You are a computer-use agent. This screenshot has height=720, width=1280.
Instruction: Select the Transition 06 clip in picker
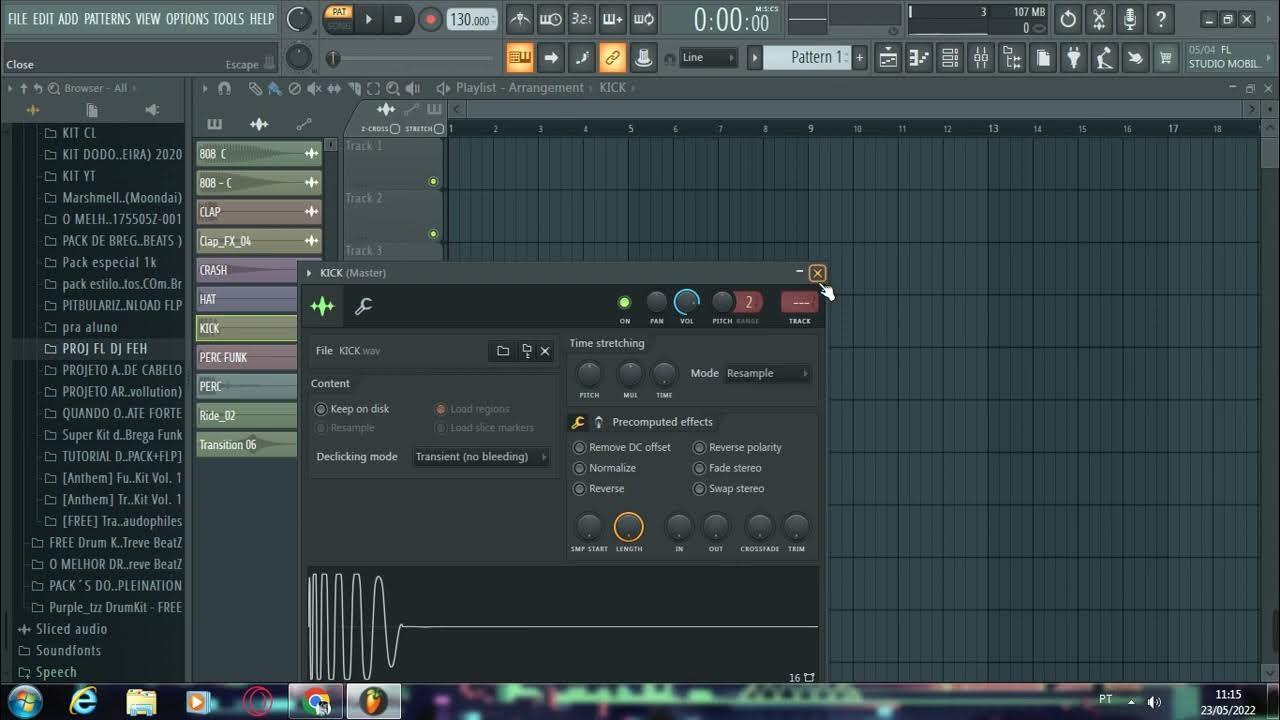point(246,445)
